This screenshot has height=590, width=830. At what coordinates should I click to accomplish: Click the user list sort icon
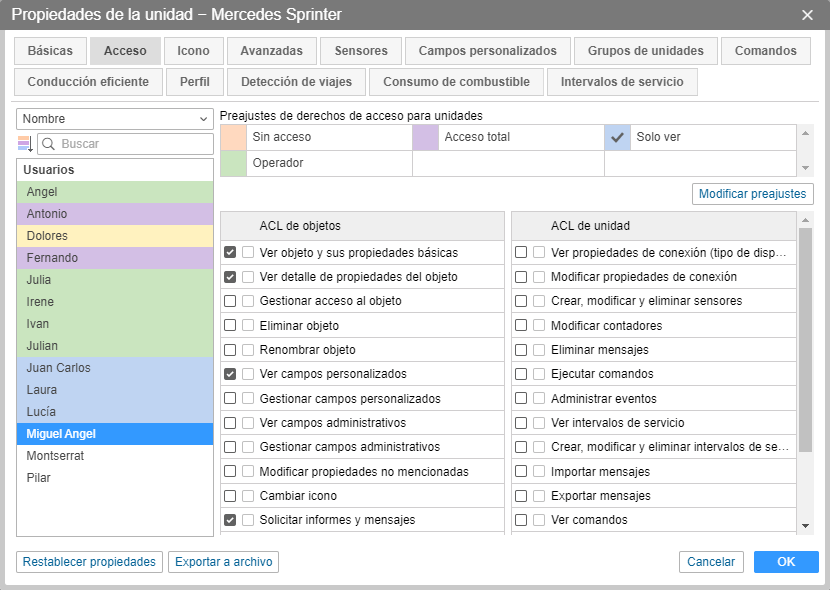click(x=25, y=144)
